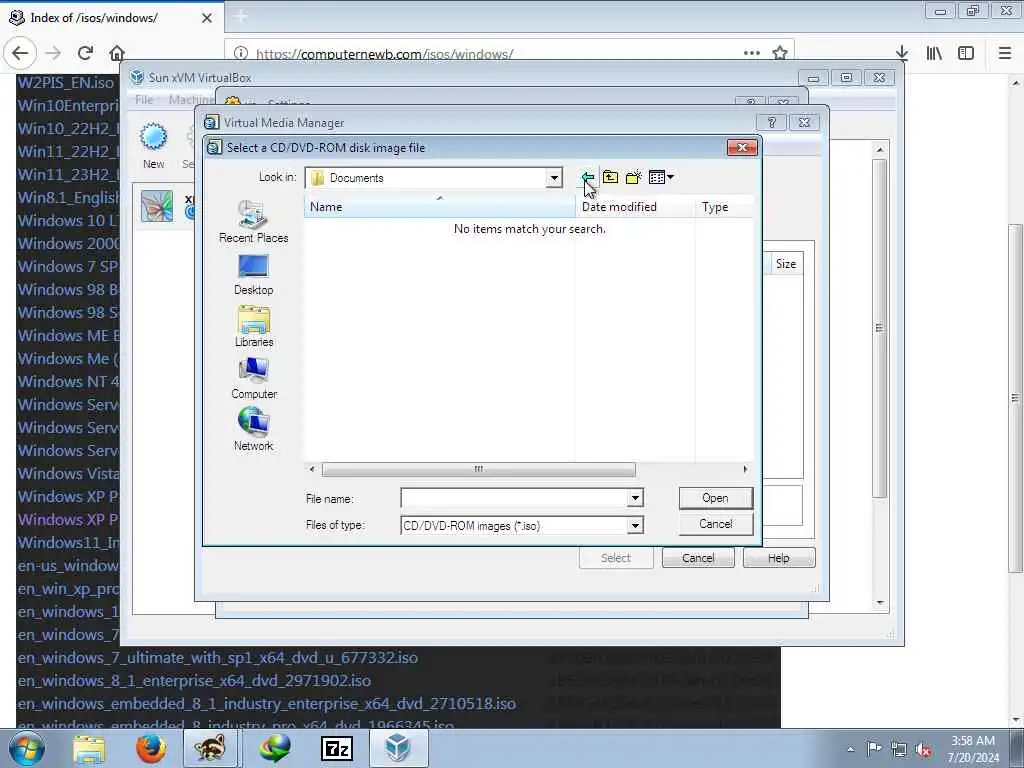Click the Firefox address bar URL
Viewport: 1024px width, 768px height.
coord(384,54)
